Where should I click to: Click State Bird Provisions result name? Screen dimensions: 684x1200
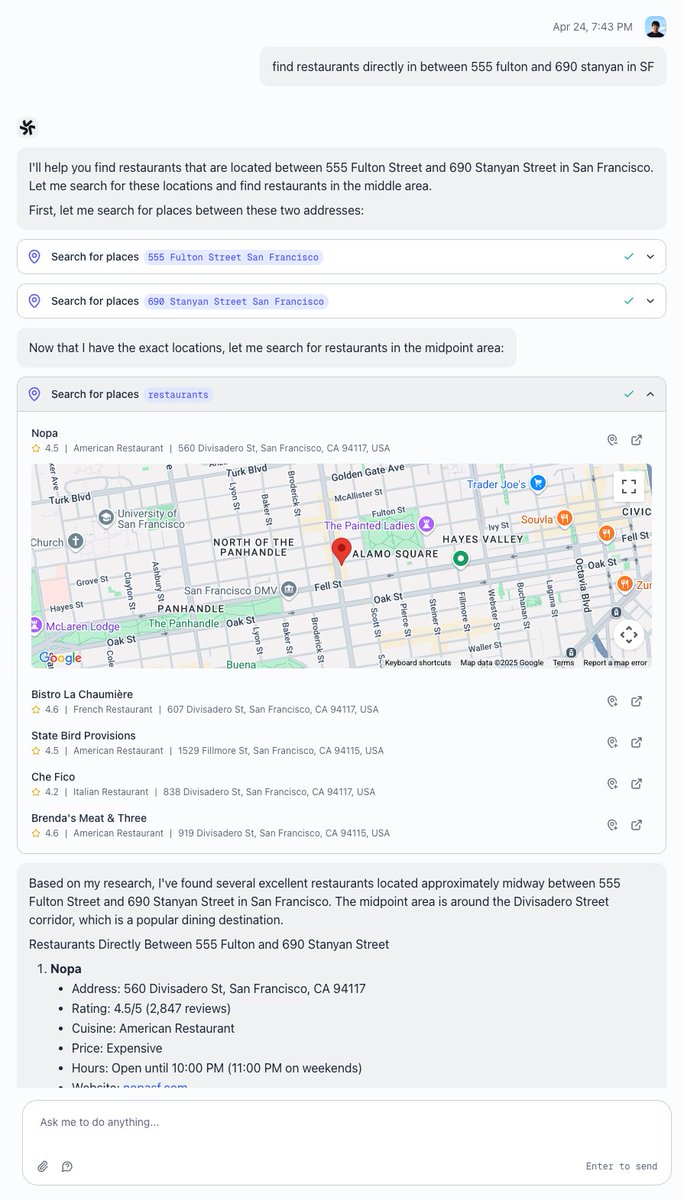(x=81, y=735)
